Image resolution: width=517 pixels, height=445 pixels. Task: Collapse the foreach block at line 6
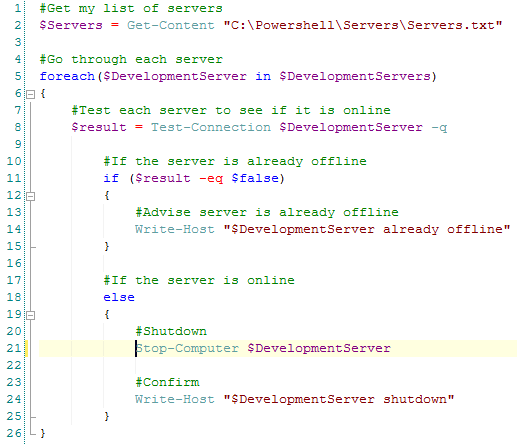coord(30,94)
